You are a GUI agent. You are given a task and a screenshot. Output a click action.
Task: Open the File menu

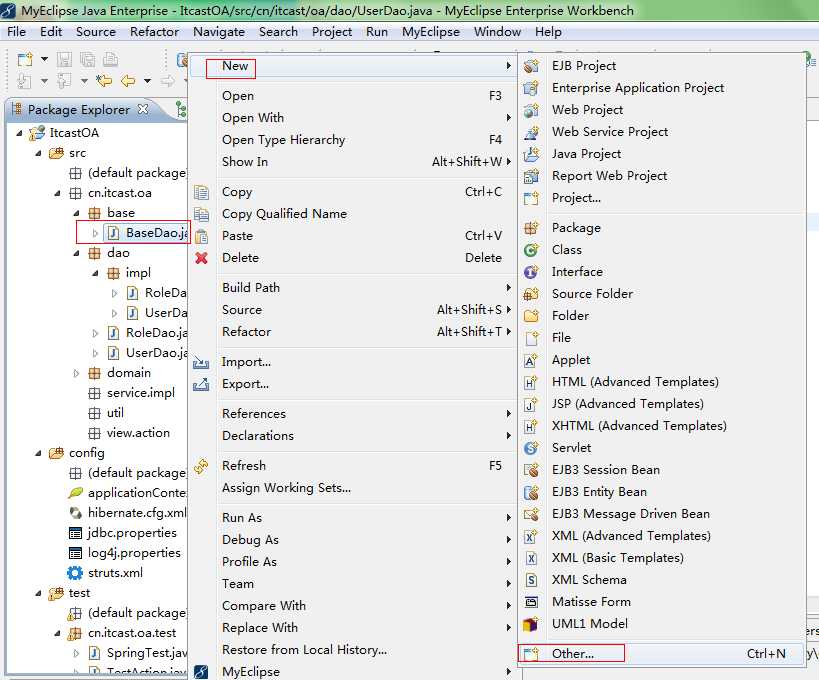coord(16,32)
